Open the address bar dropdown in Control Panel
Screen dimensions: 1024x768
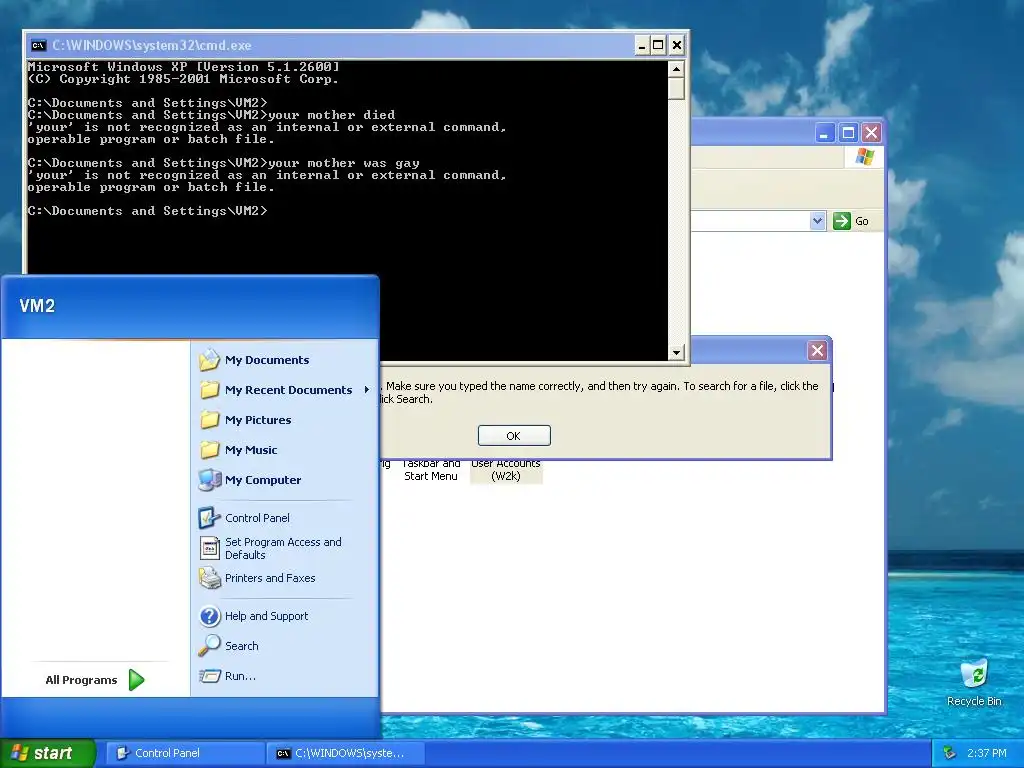[x=817, y=221]
